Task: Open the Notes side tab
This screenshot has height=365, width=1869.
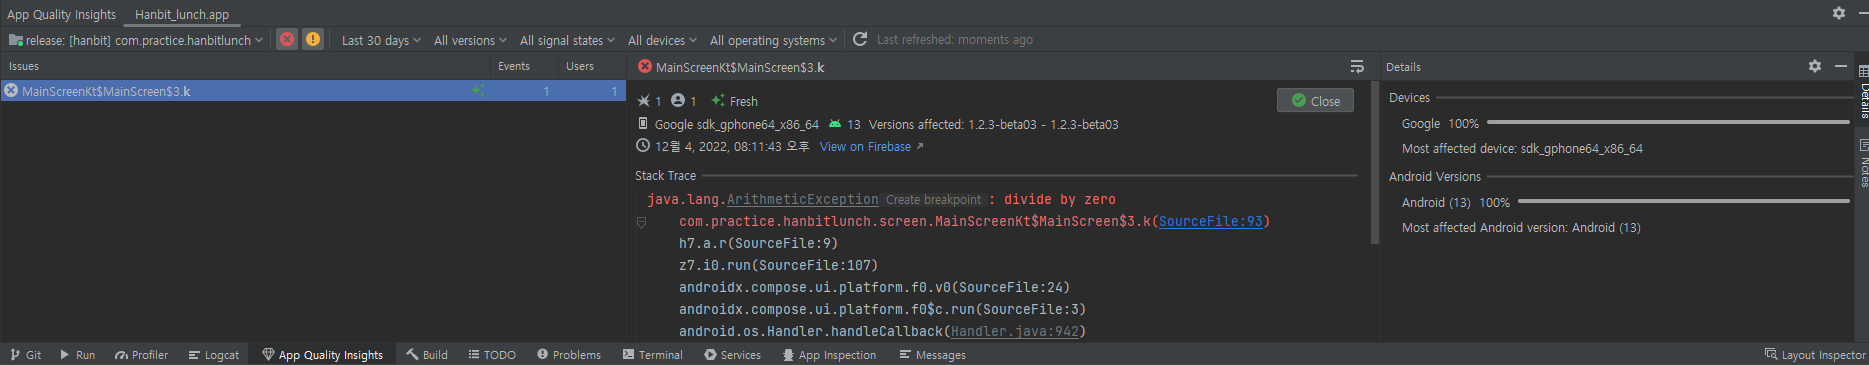Action: pyautogui.click(x=1863, y=164)
